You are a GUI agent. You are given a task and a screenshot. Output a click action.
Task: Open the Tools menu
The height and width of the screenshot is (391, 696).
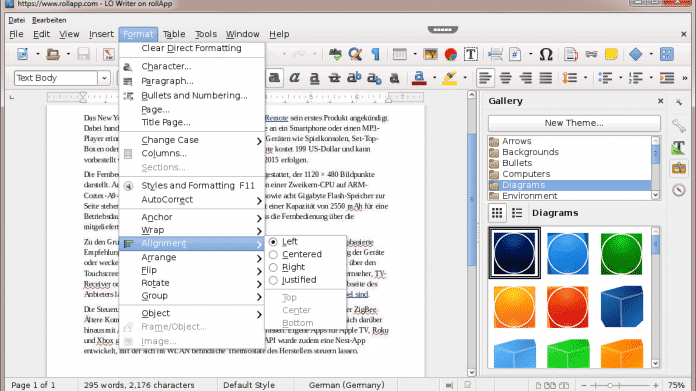click(206, 34)
